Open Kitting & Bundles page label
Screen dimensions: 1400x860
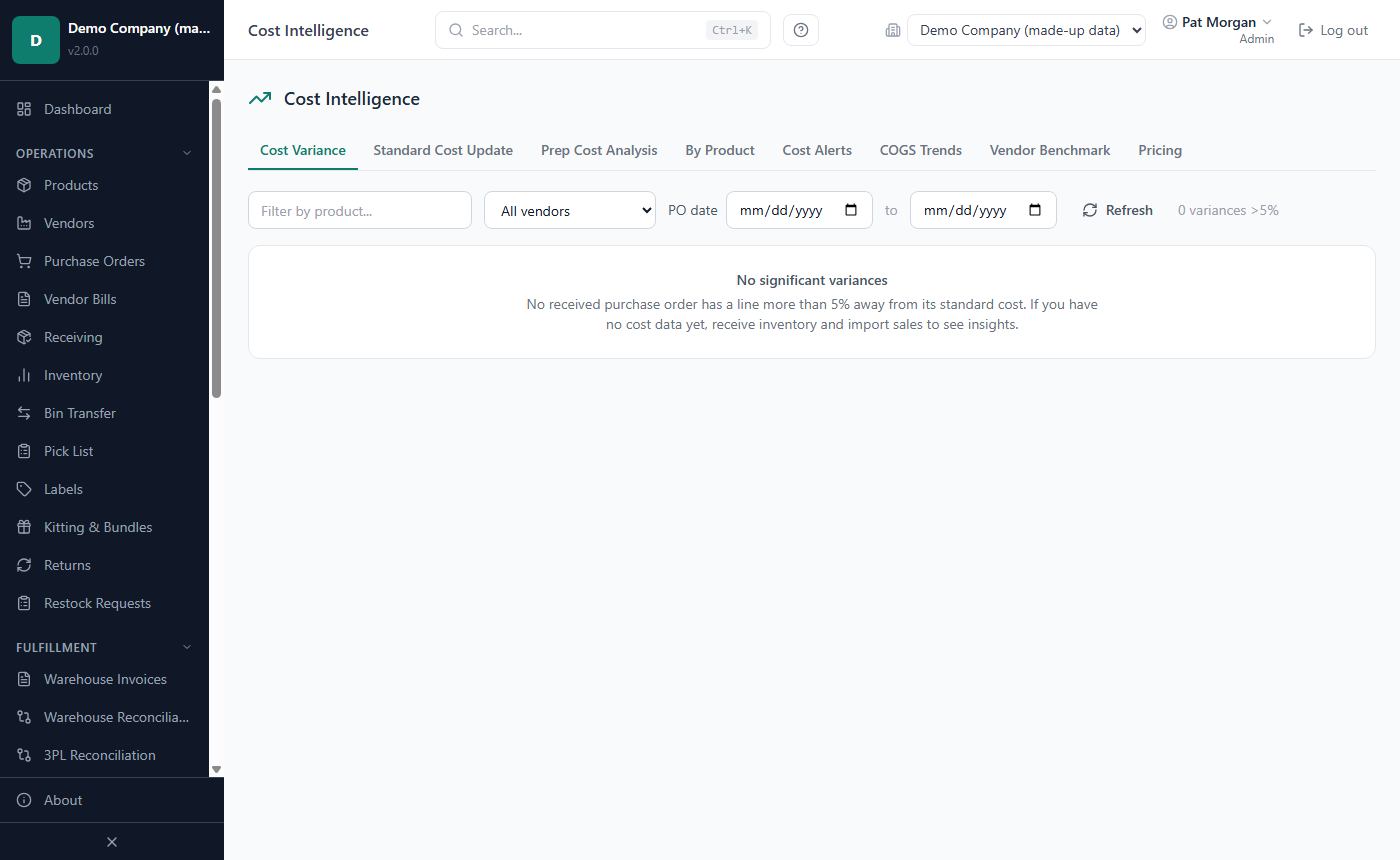[x=98, y=527]
